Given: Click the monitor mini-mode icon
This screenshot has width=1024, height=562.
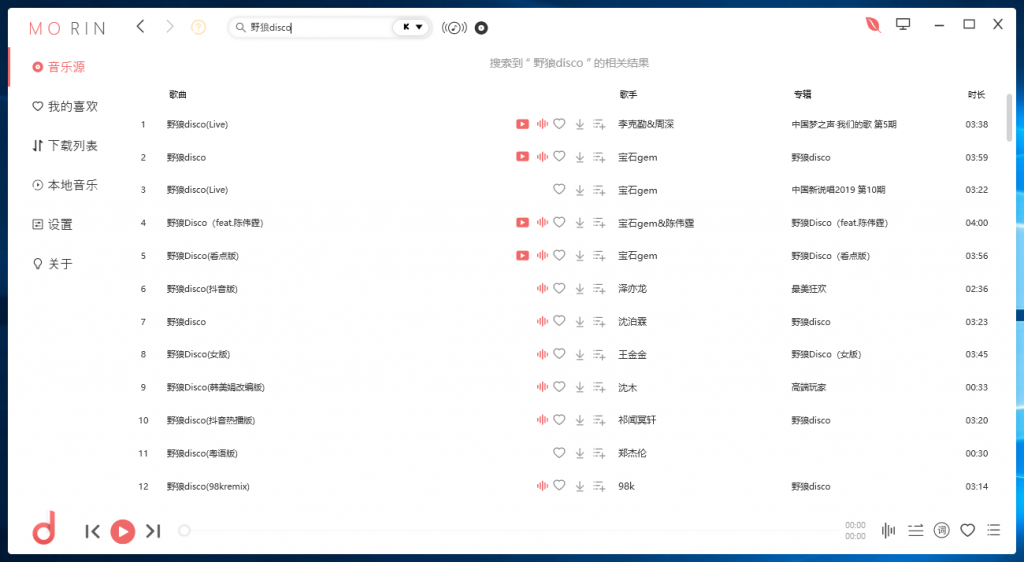Looking at the screenshot, I should 903,24.
